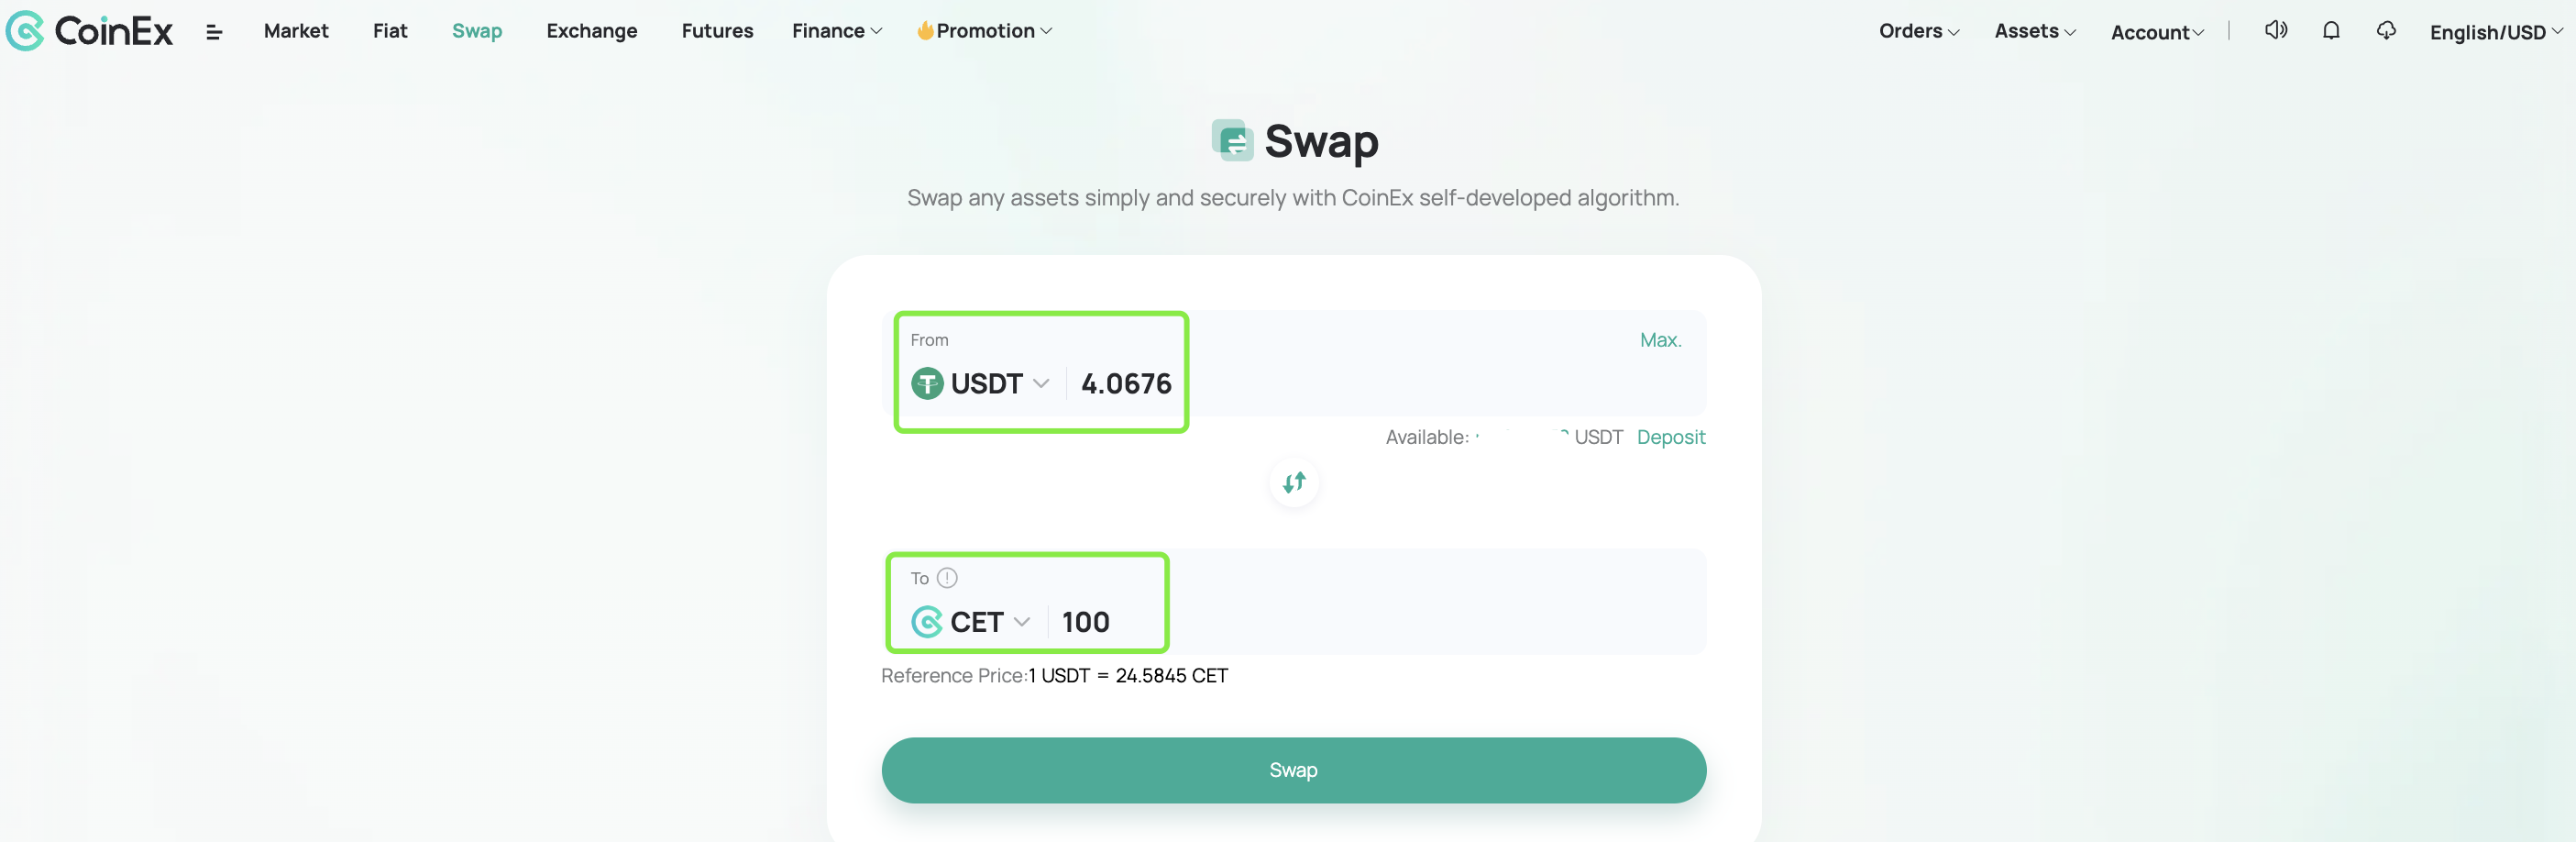Open the Promotion dropdown menu

985,31
